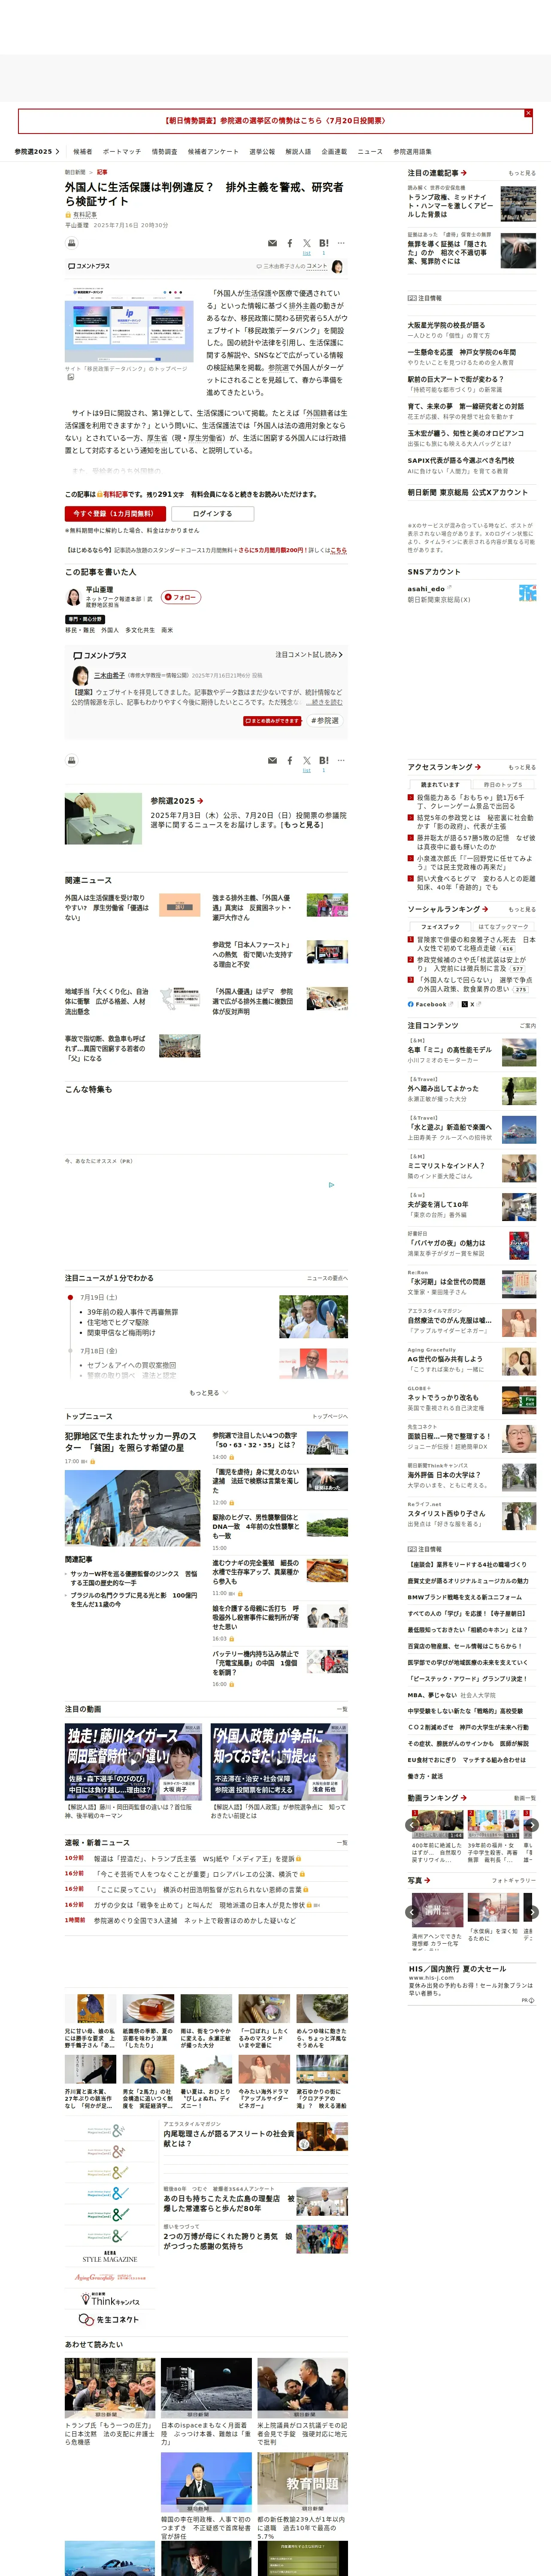The width and height of the screenshot is (551, 2576).
Task: Open more share options ellipsis at top
Action: 341,243
